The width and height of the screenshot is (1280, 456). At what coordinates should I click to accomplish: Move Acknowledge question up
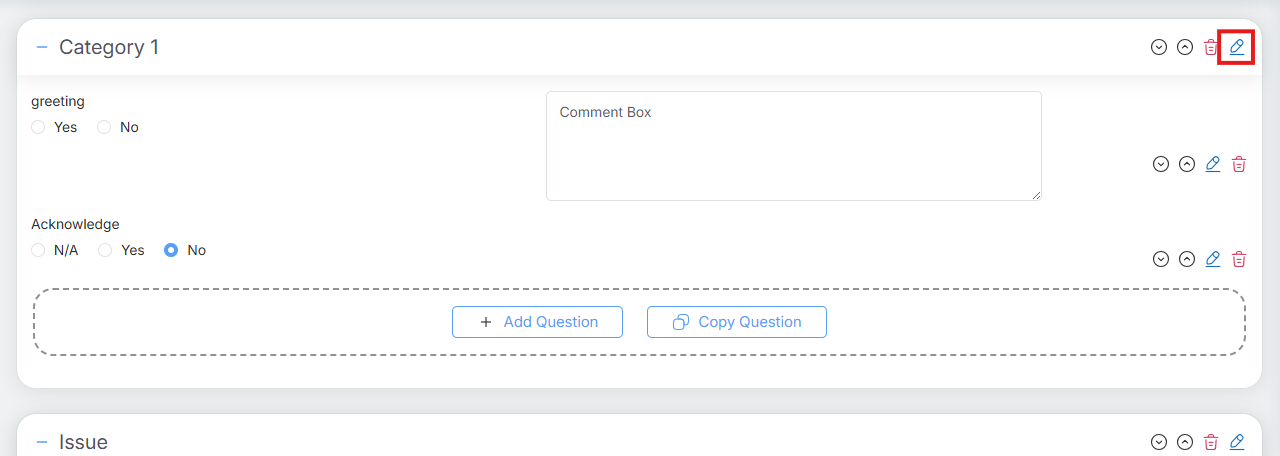[x=1187, y=259]
